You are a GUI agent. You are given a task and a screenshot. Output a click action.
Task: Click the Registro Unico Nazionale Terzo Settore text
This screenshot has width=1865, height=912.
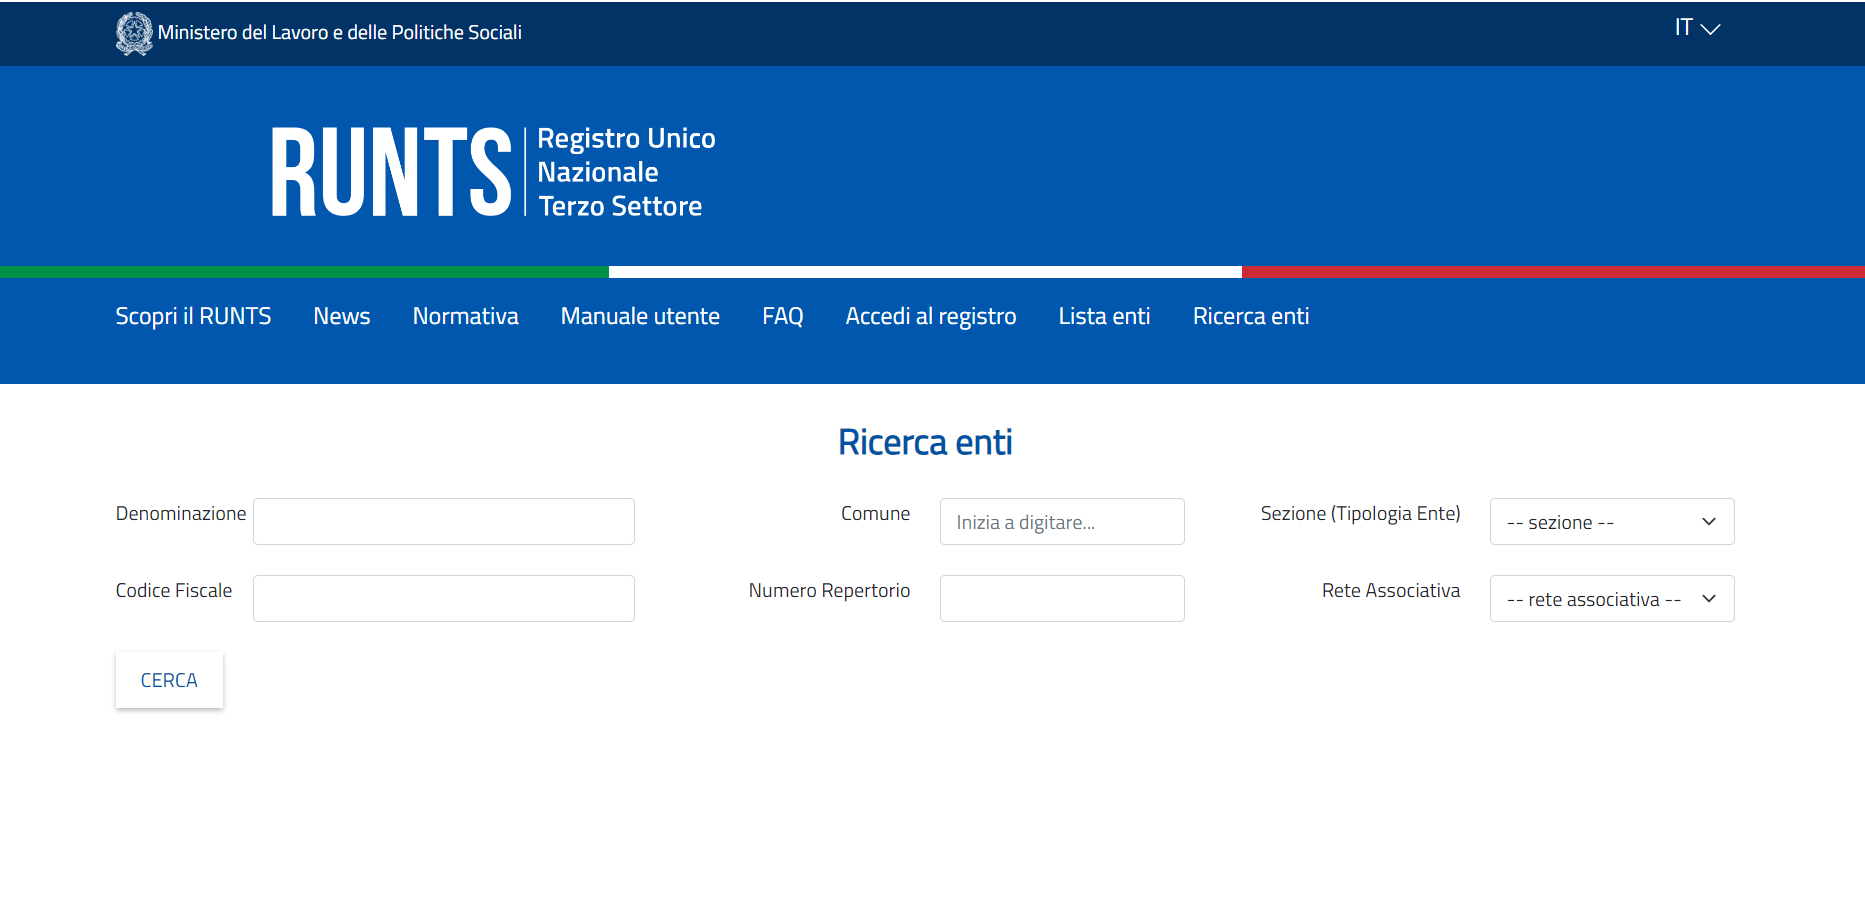point(626,172)
